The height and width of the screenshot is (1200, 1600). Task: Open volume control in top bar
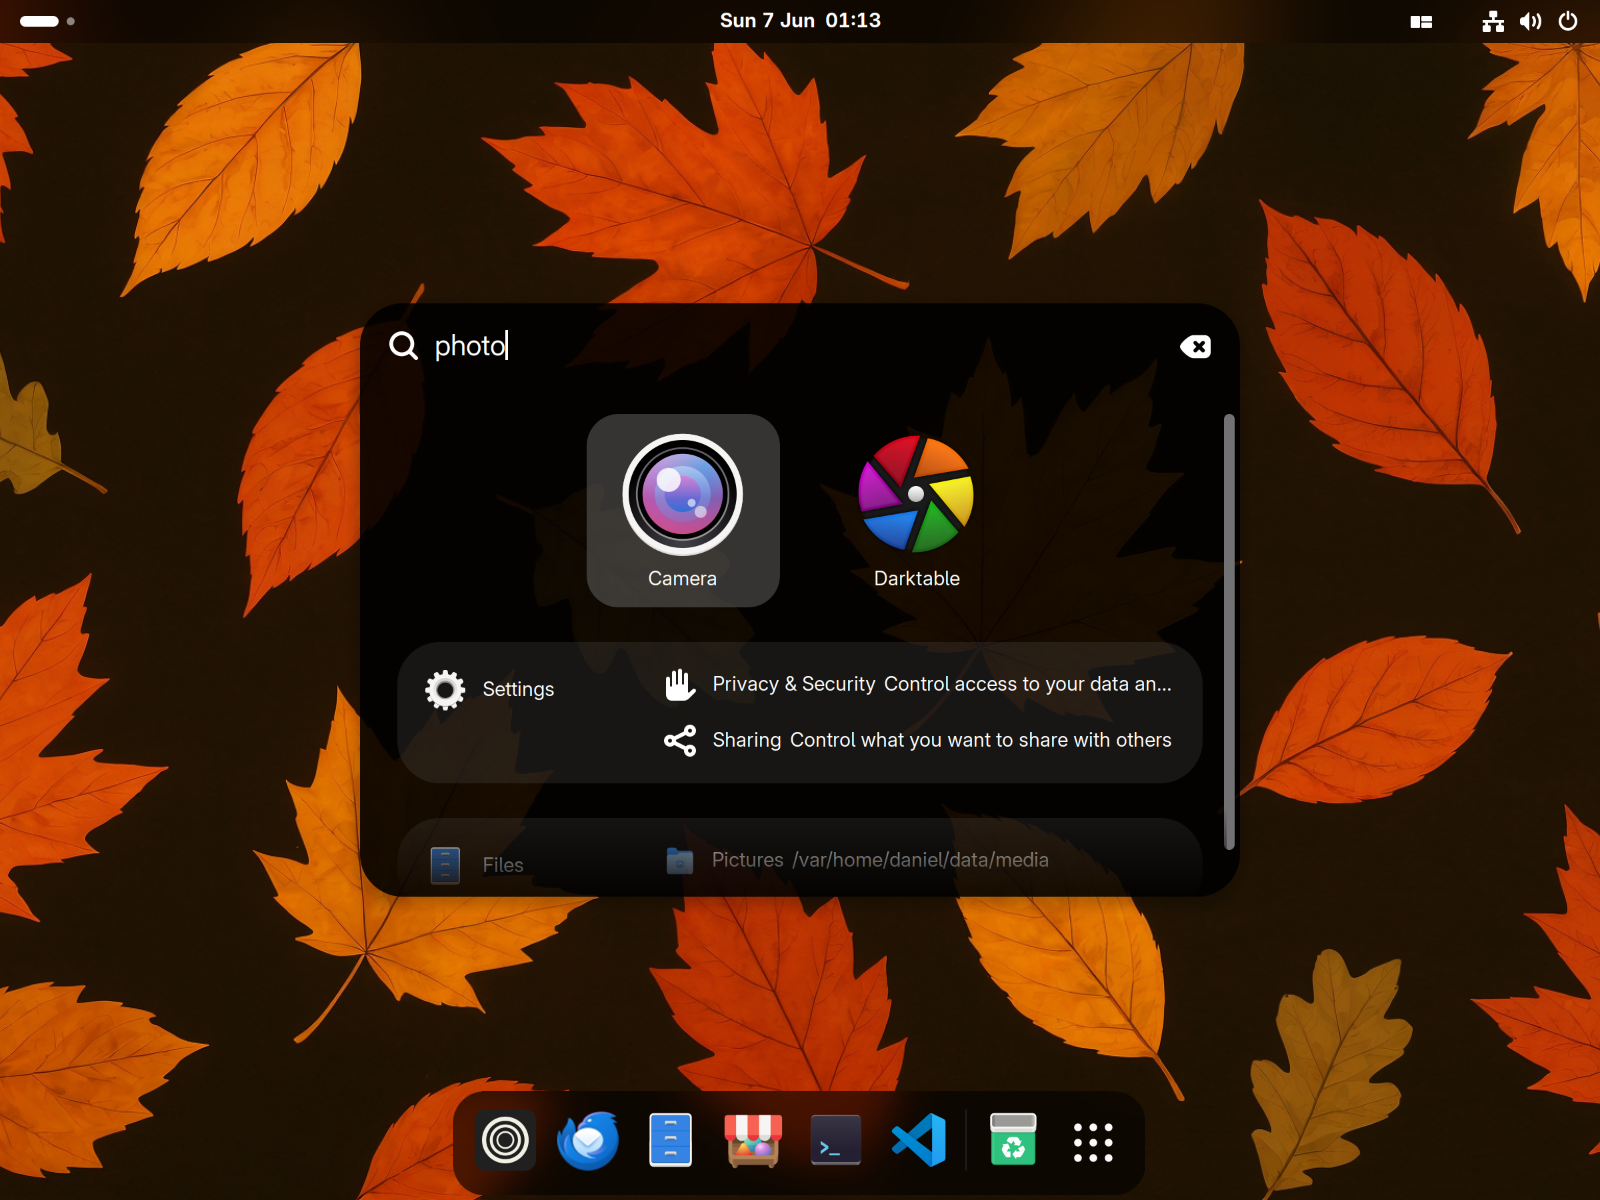1530,21
